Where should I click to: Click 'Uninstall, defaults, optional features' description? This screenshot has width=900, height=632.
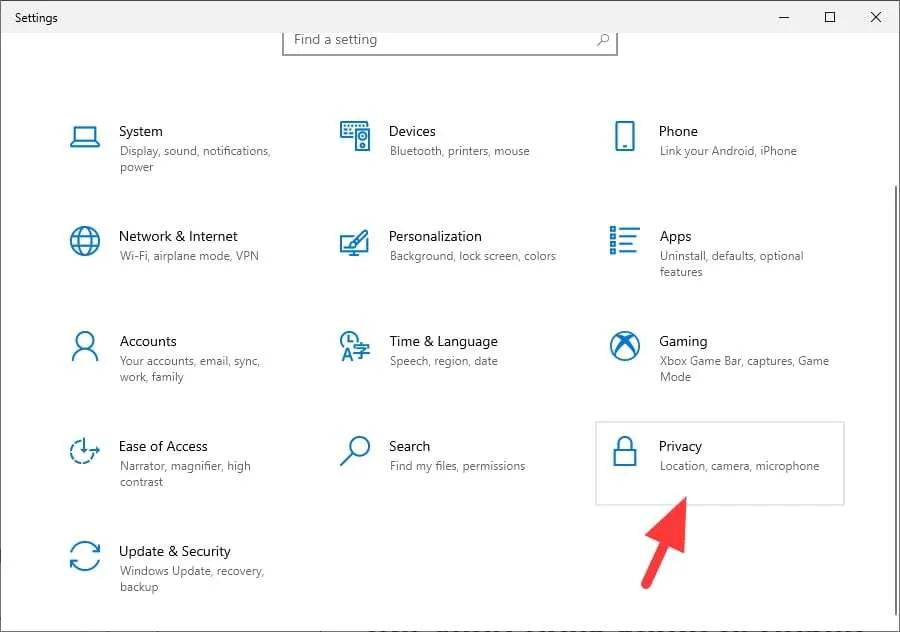pos(731,264)
